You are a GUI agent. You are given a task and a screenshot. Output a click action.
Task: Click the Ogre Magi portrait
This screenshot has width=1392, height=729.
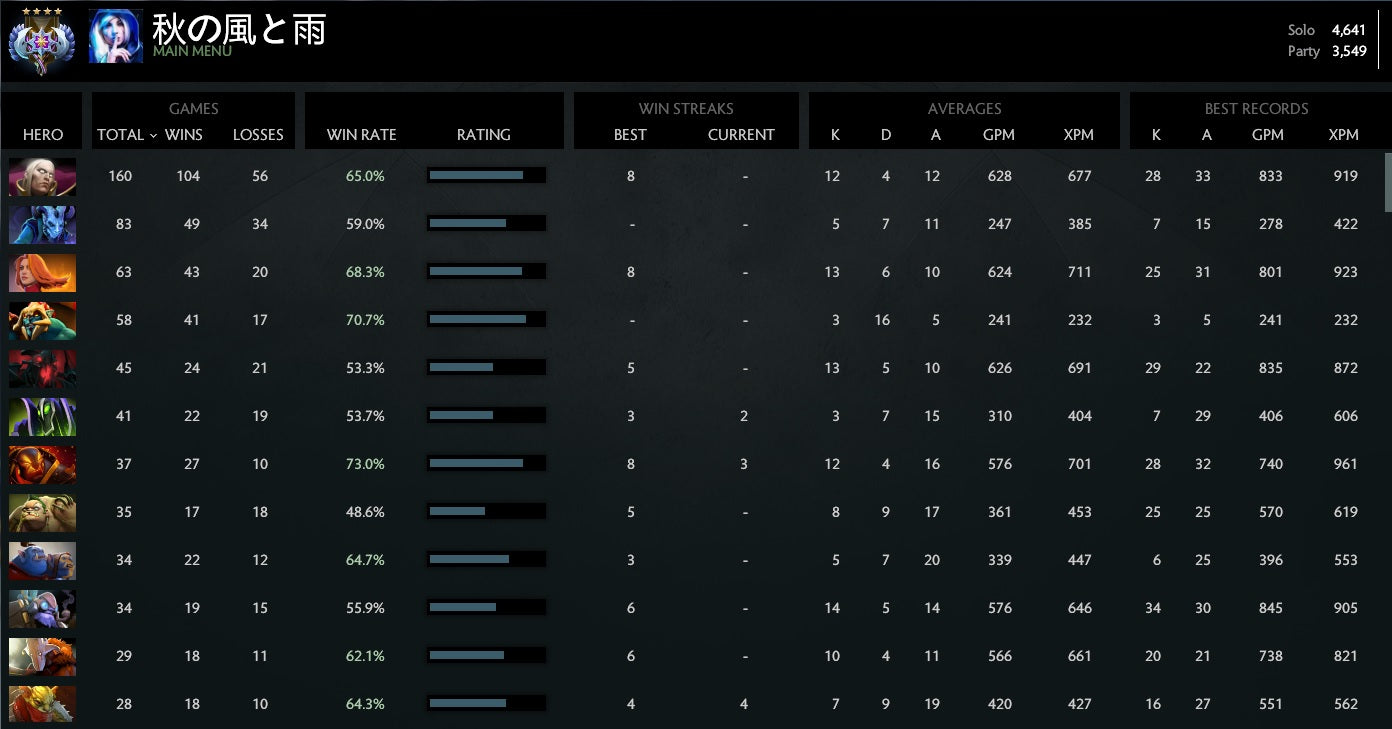42,561
